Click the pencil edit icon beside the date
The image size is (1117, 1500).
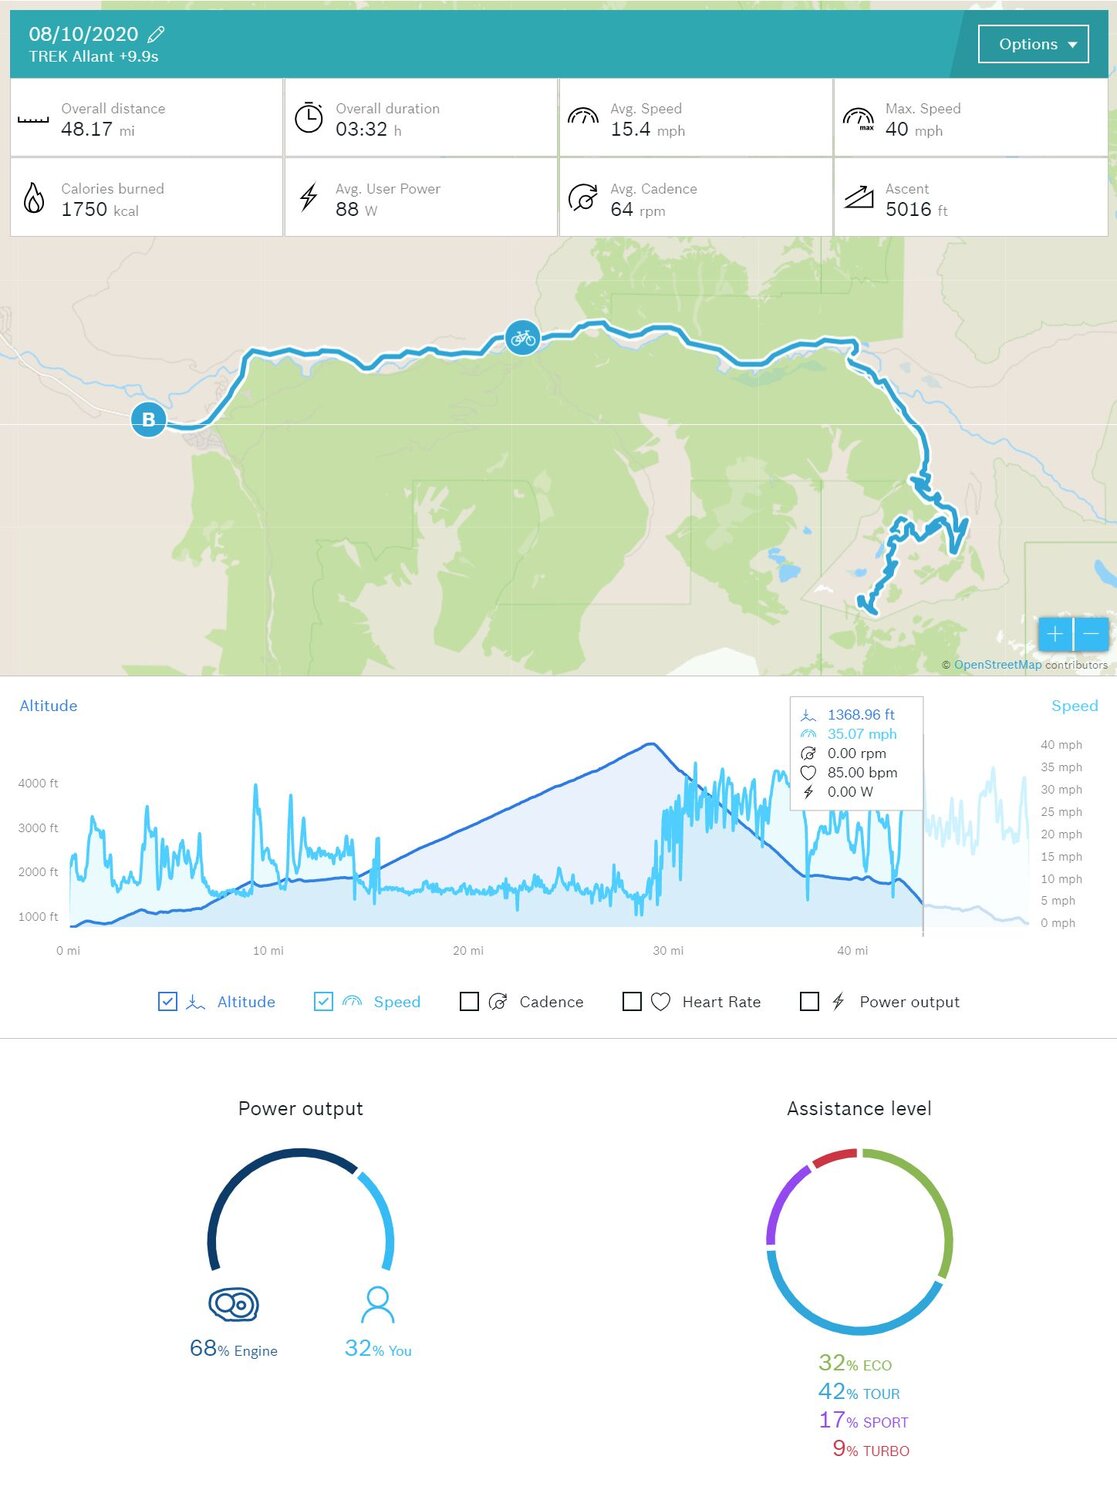tap(156, 34)
